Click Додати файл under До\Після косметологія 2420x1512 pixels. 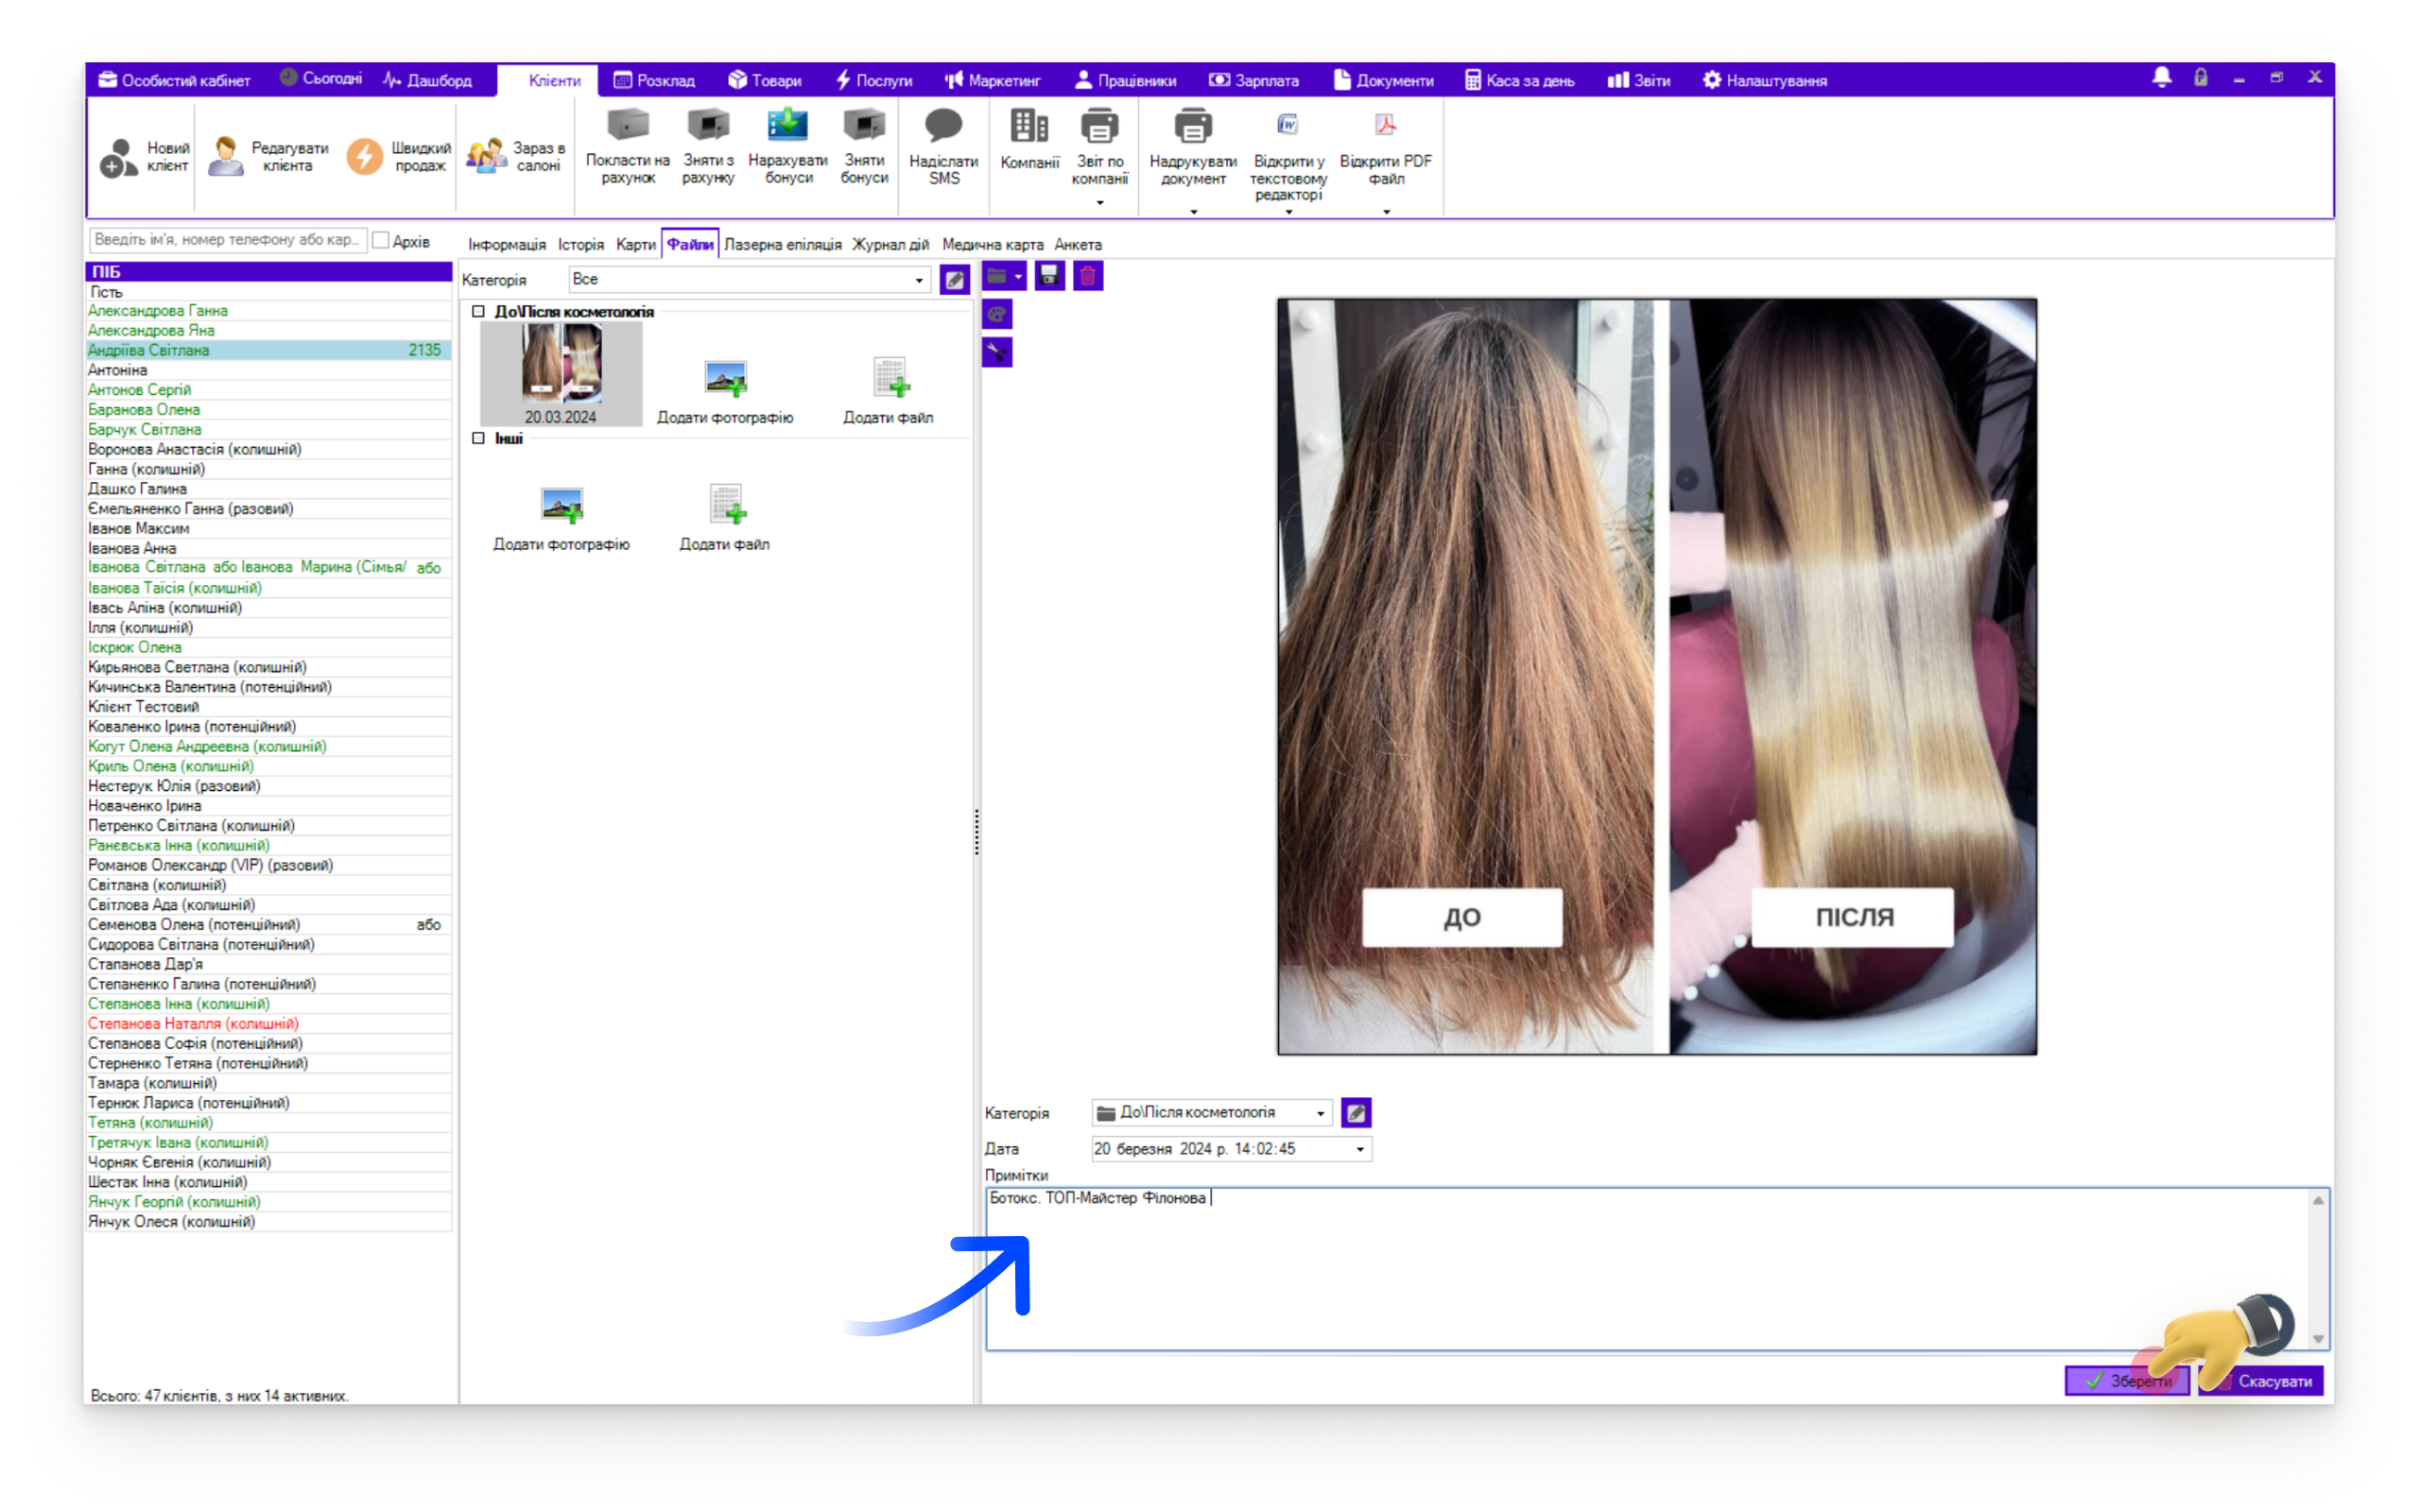pyautogui.click(x=888, y=392)
